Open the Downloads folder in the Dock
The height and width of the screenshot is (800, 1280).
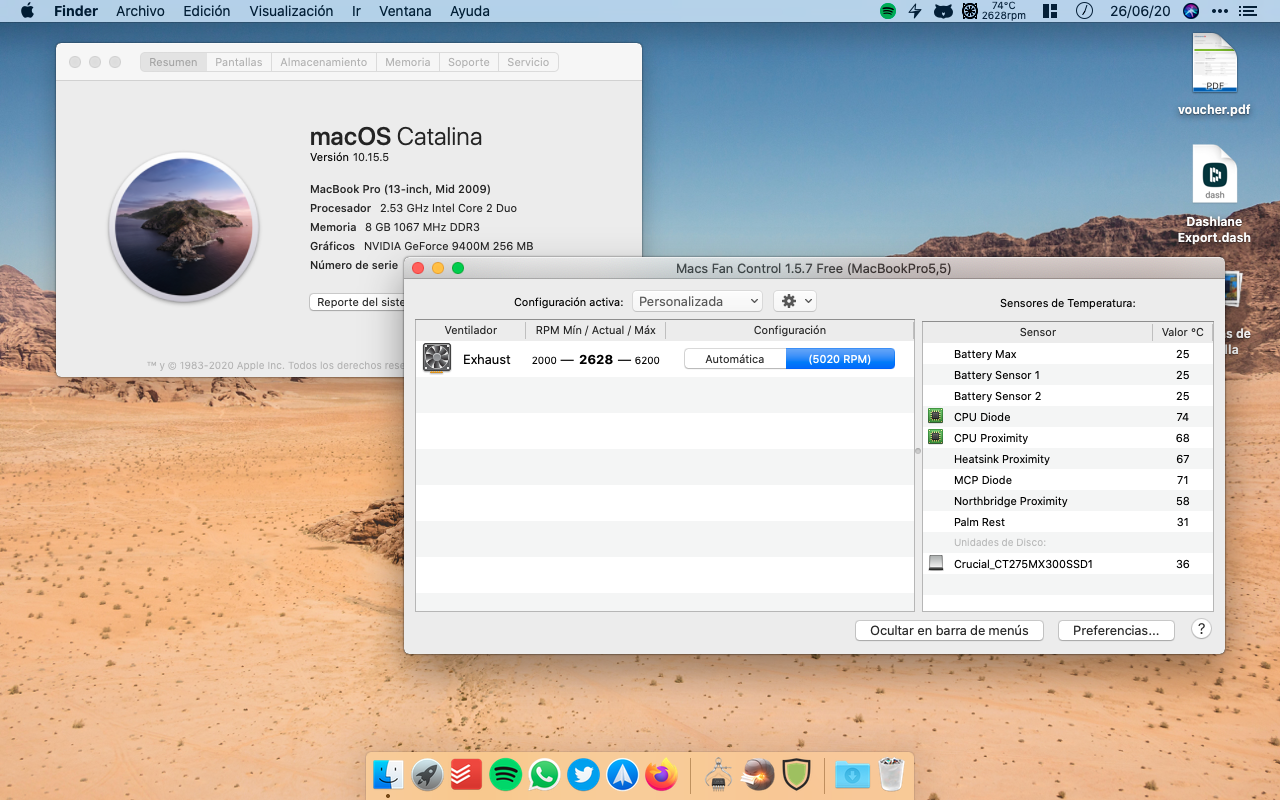tap(852, 774)
